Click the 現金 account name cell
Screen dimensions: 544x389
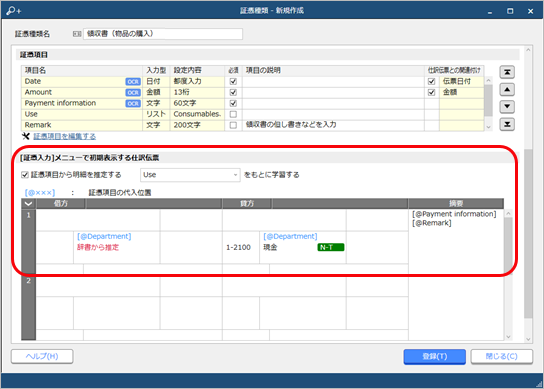[270, 247]
